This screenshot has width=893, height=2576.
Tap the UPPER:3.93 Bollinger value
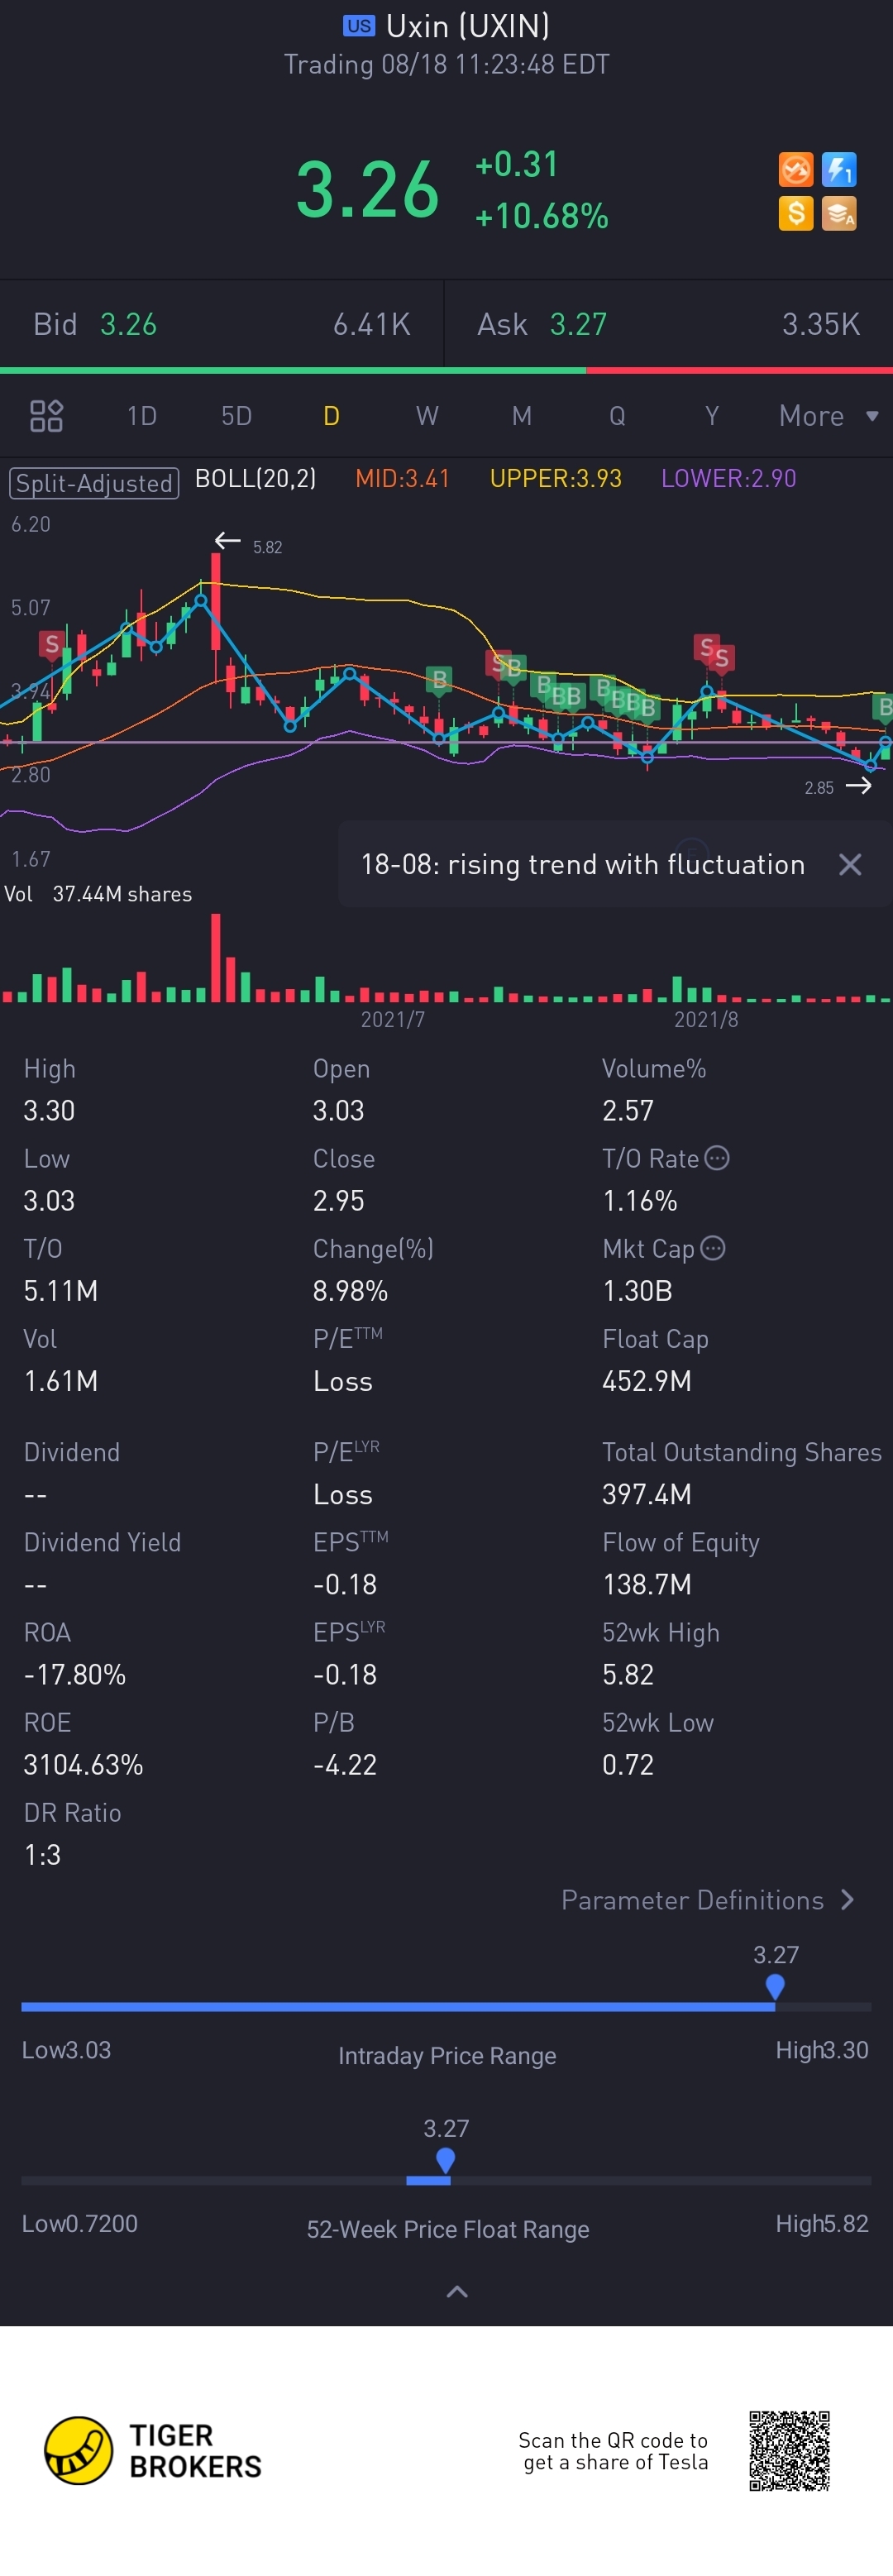coord(556,479)
